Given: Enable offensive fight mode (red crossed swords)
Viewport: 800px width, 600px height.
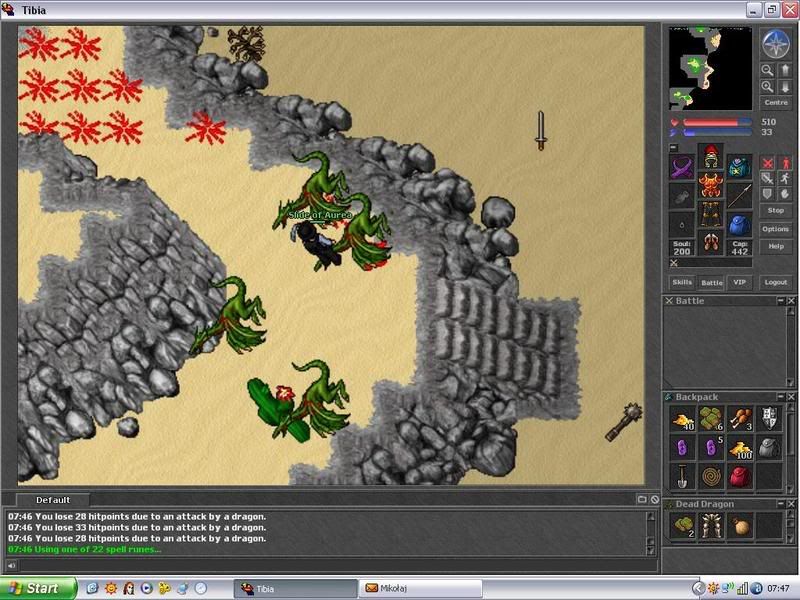Looking at the screenshot, I should [x=767, y=163].
